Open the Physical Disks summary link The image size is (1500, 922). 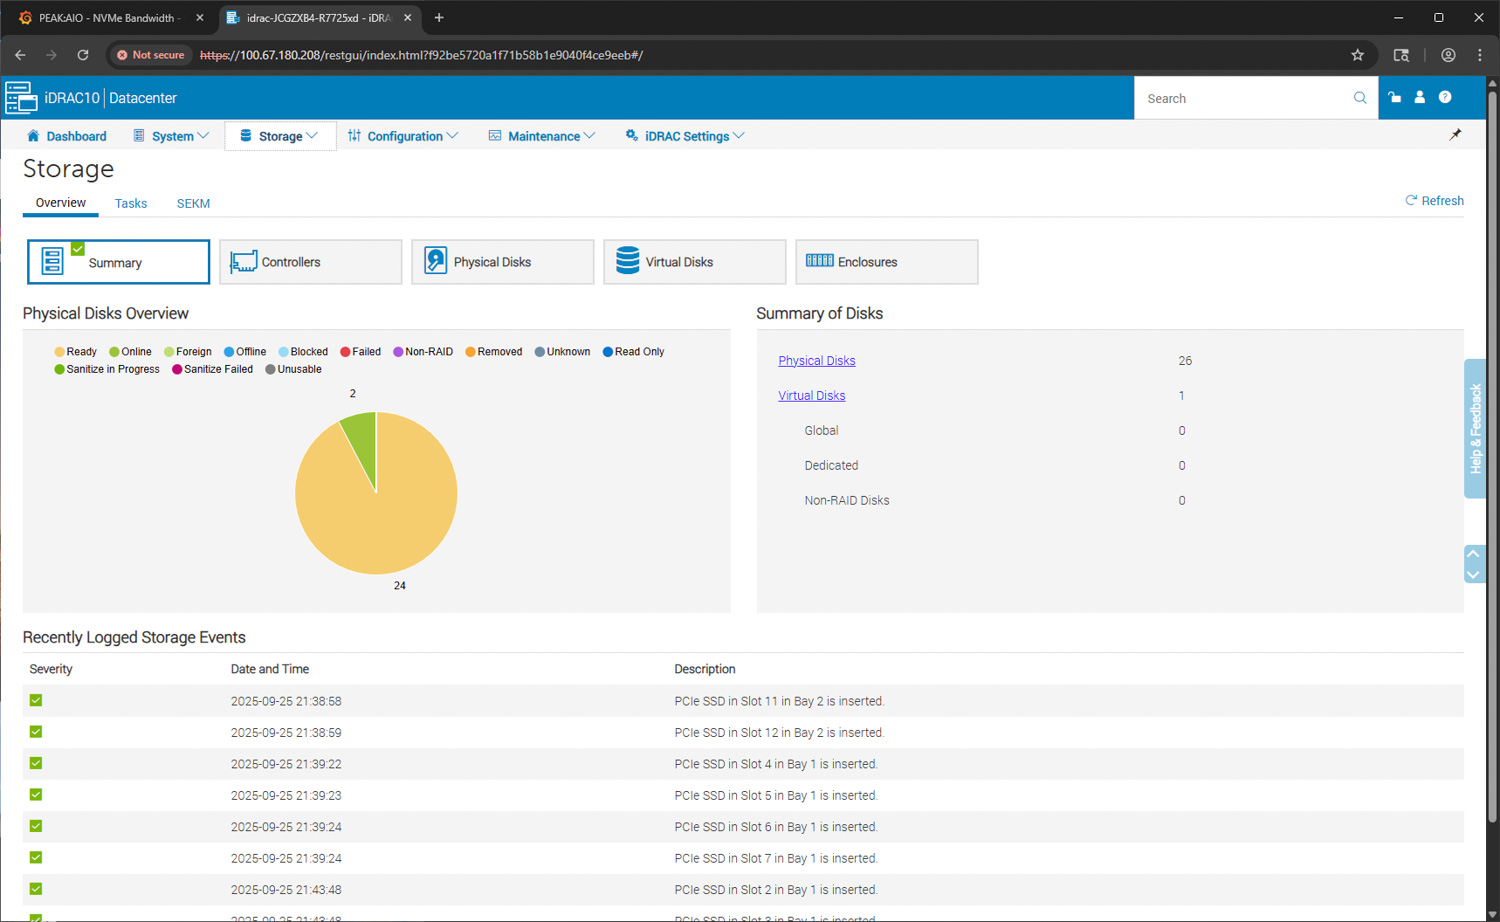817,361
